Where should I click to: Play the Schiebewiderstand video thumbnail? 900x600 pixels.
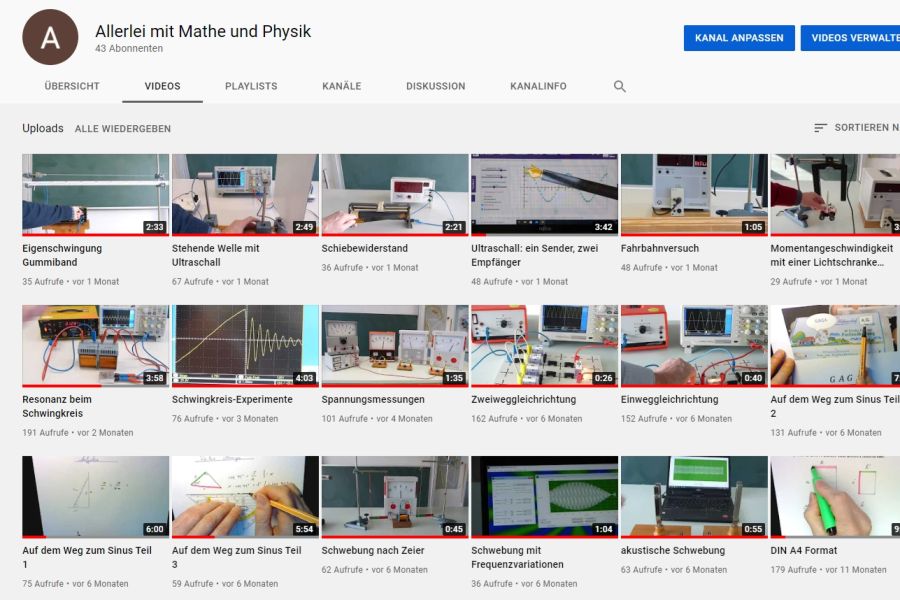pos(395,195)
